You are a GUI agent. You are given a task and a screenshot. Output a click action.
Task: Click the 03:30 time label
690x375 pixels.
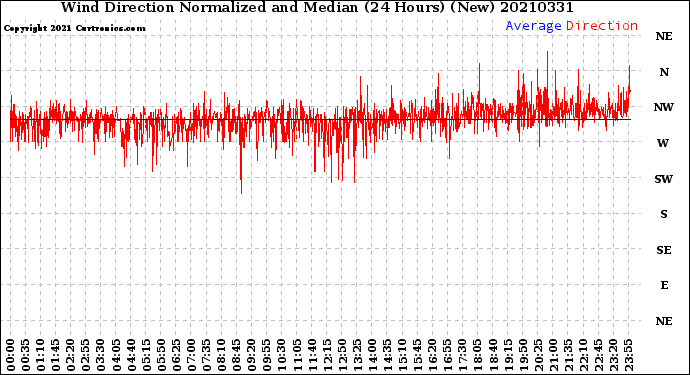click(101, 355)
